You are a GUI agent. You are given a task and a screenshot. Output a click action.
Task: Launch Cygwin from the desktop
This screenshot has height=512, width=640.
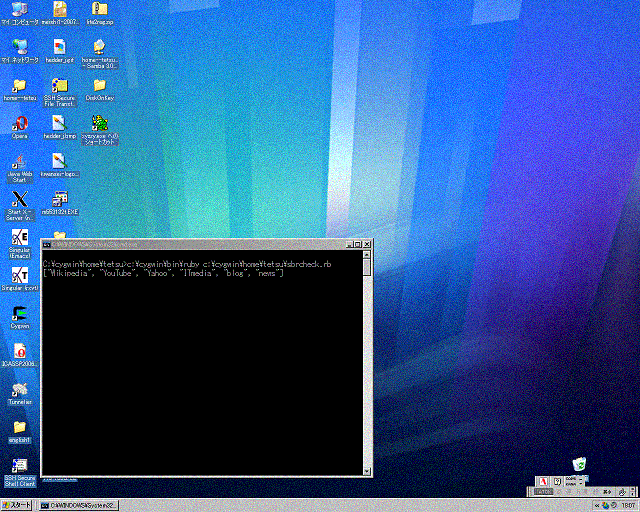(x=19, y=313)
